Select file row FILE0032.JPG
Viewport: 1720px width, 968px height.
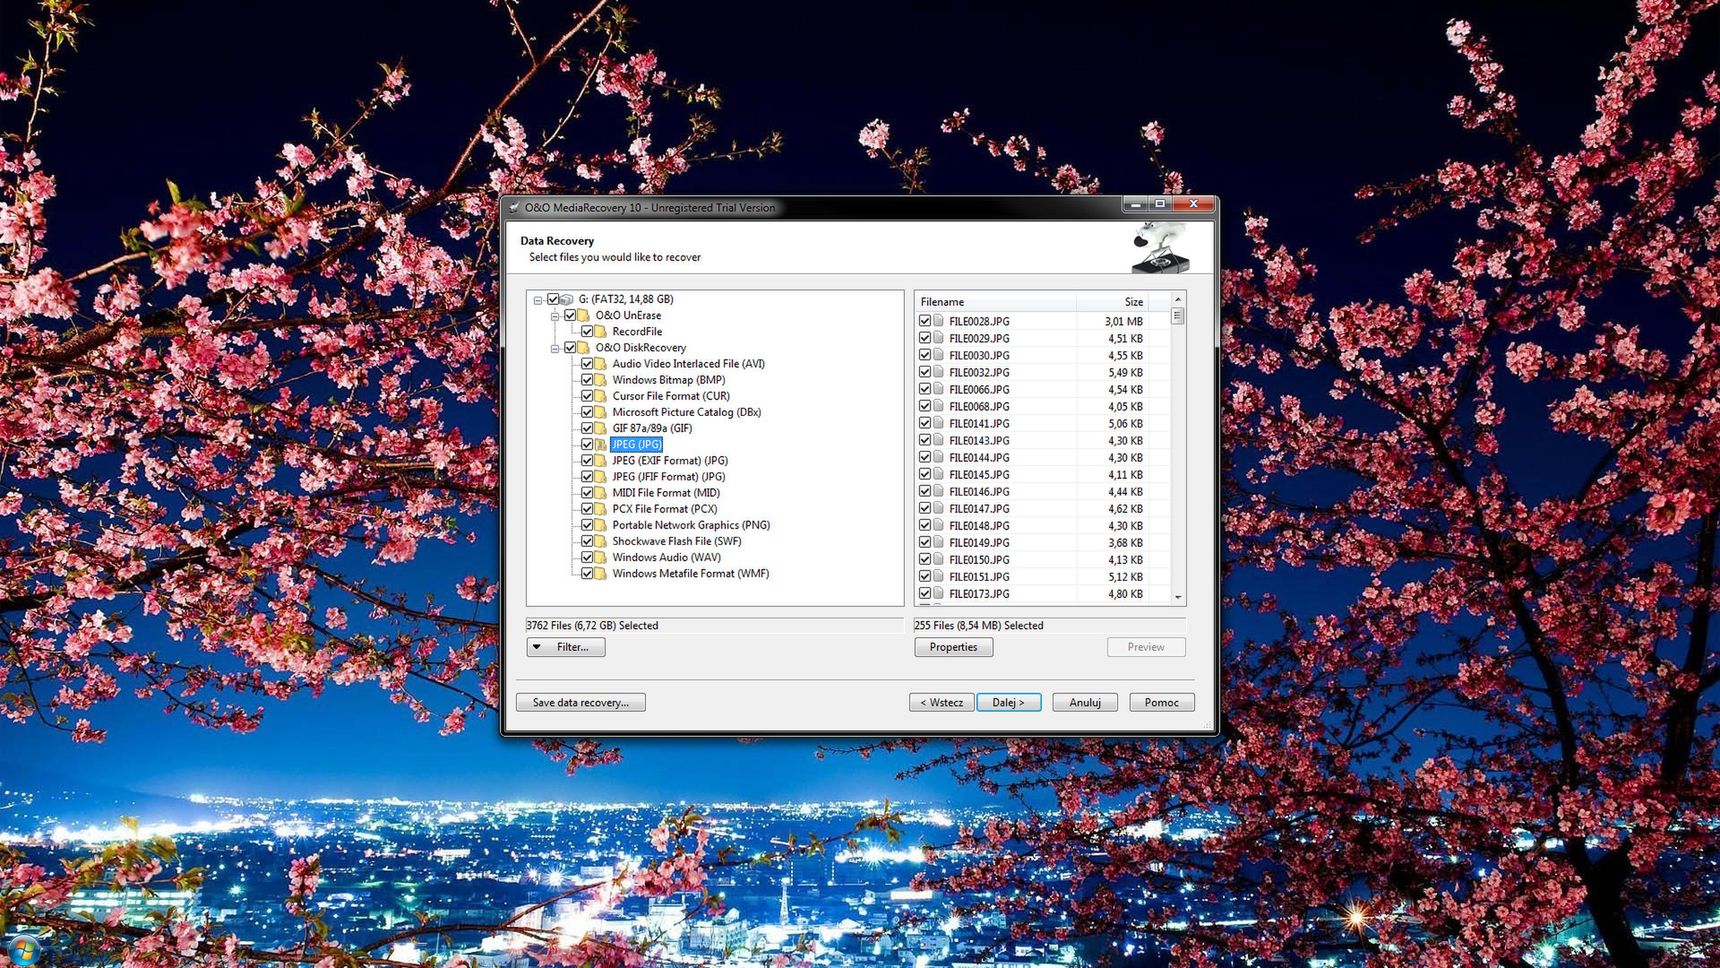coord(1042,372)
